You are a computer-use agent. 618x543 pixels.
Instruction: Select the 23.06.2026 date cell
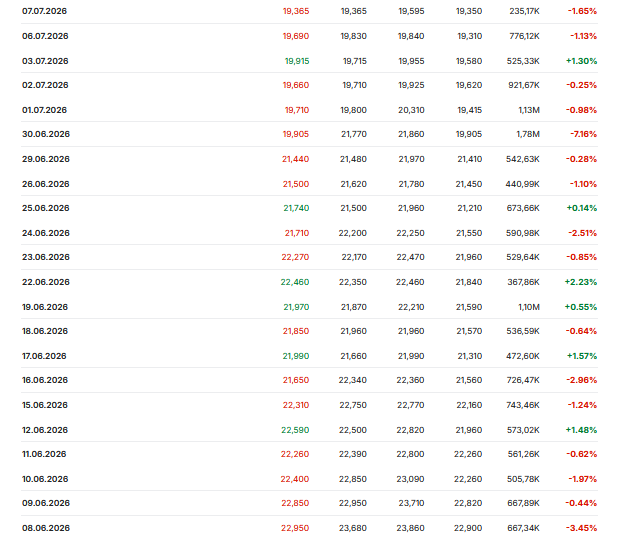[x=46, y=257]
